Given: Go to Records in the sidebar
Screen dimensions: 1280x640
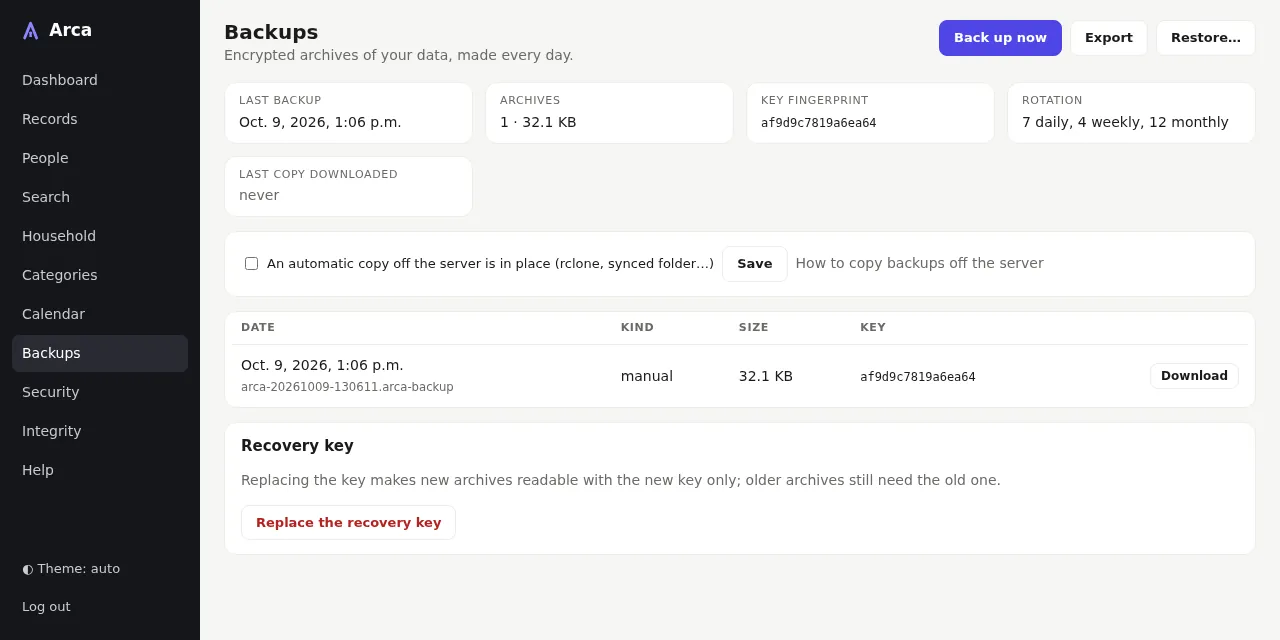Looking at the screenshot, I should (x=100, y=119).
